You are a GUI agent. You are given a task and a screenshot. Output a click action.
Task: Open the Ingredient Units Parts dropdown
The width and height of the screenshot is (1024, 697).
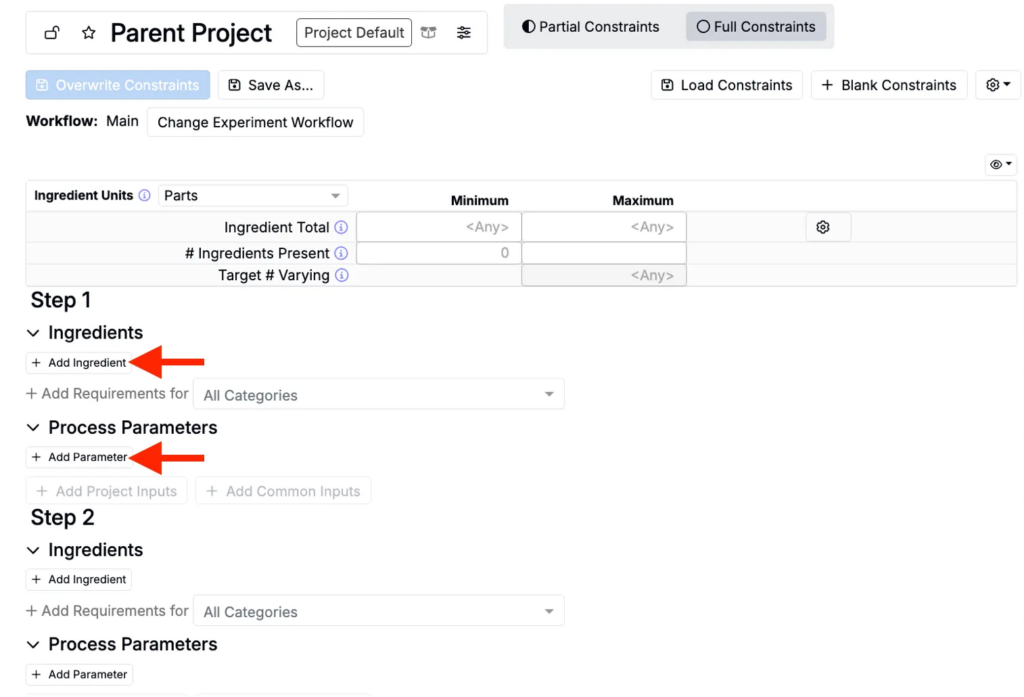[253, 196]
